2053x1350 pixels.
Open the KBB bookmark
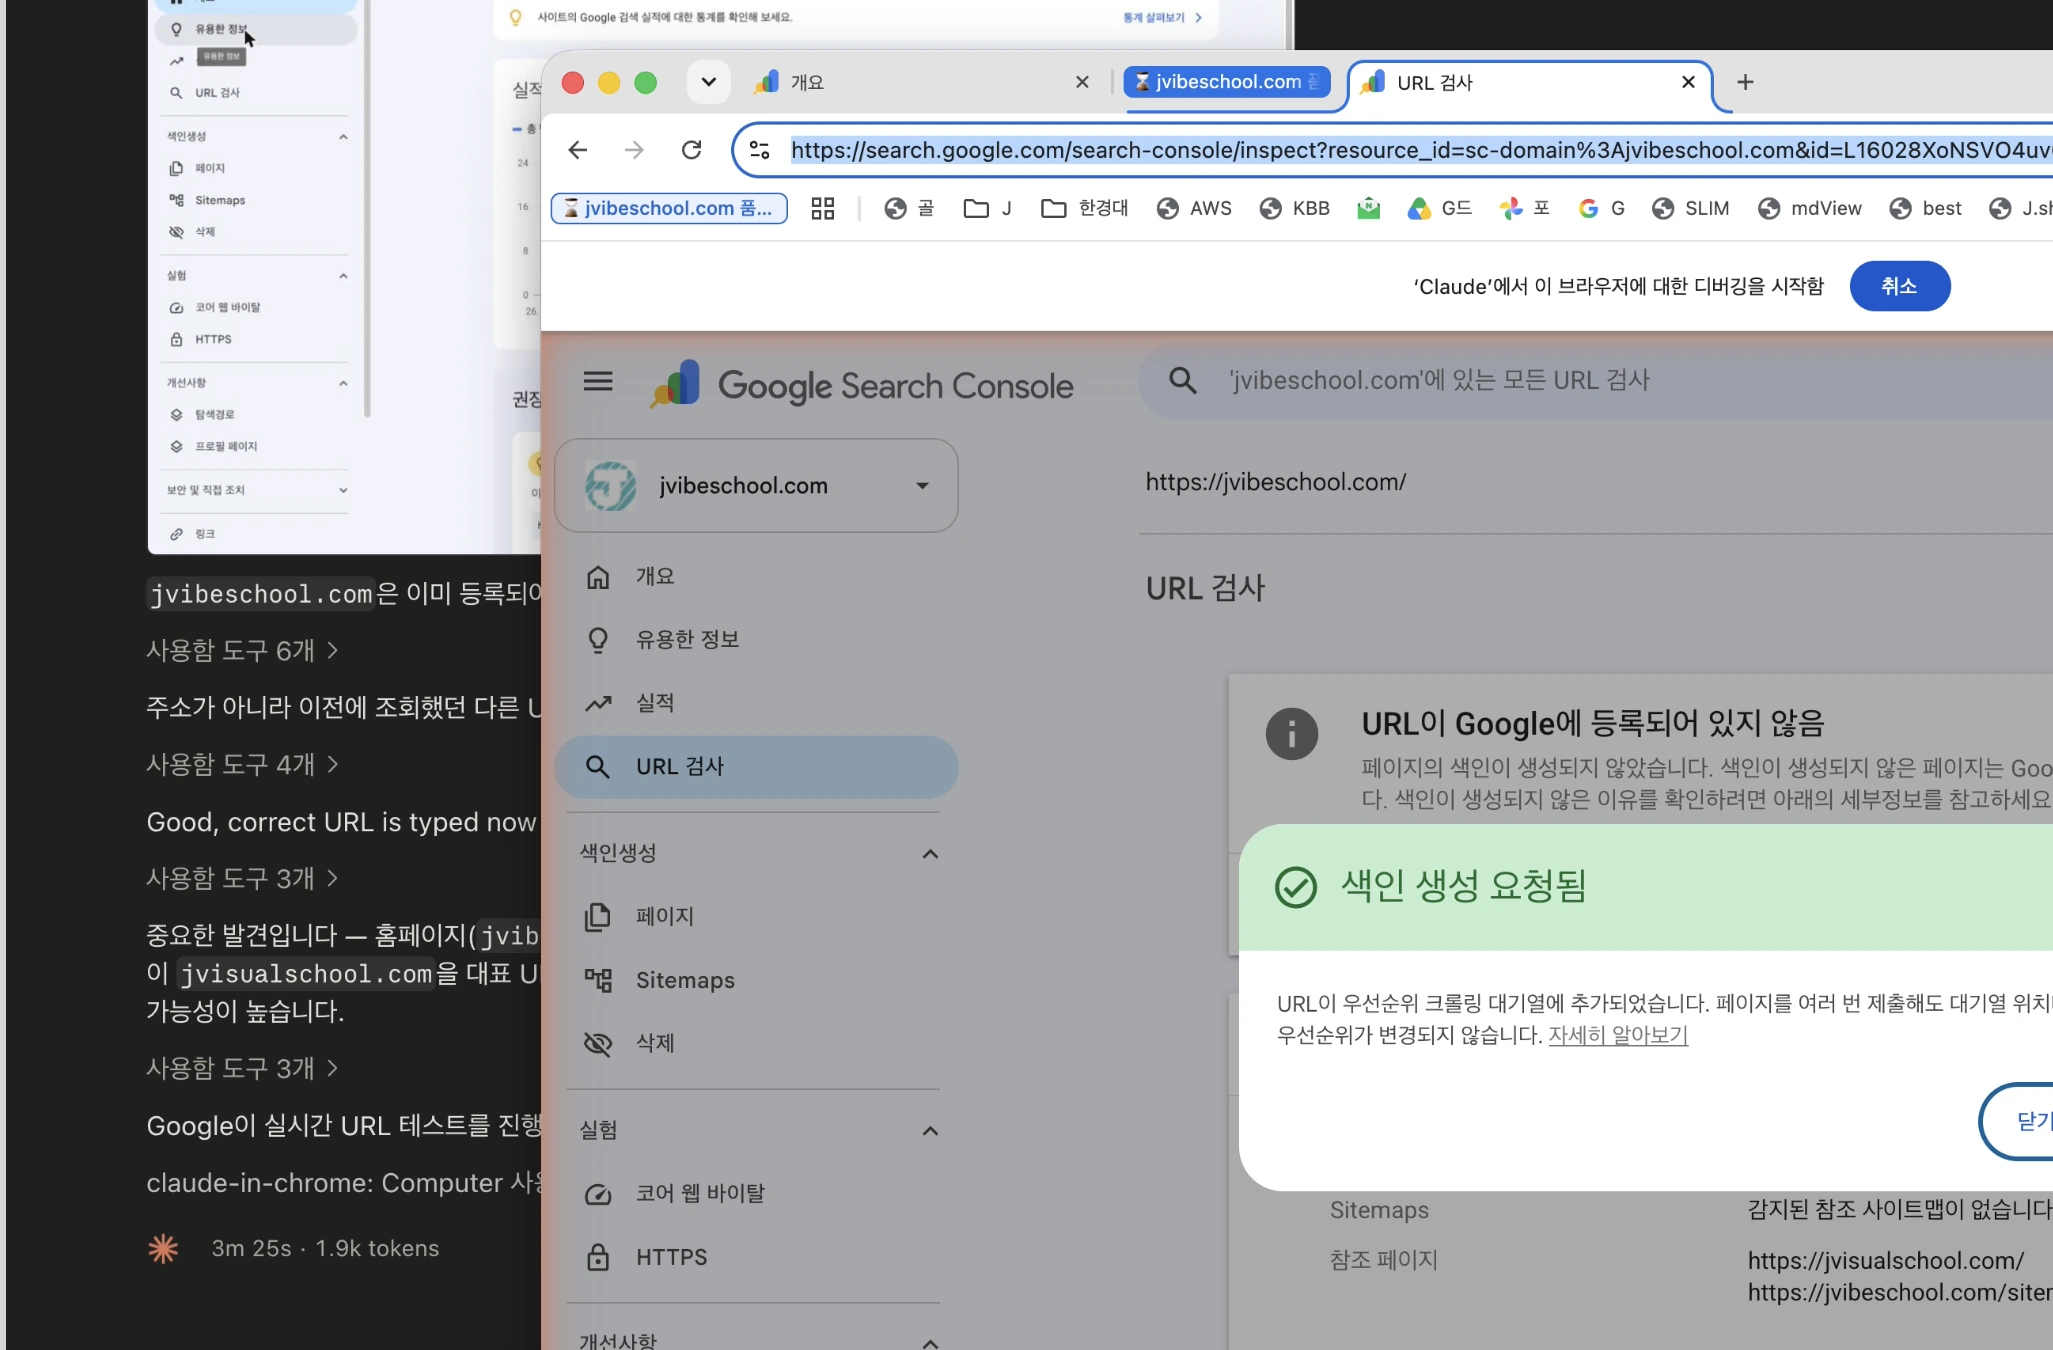1294,208
